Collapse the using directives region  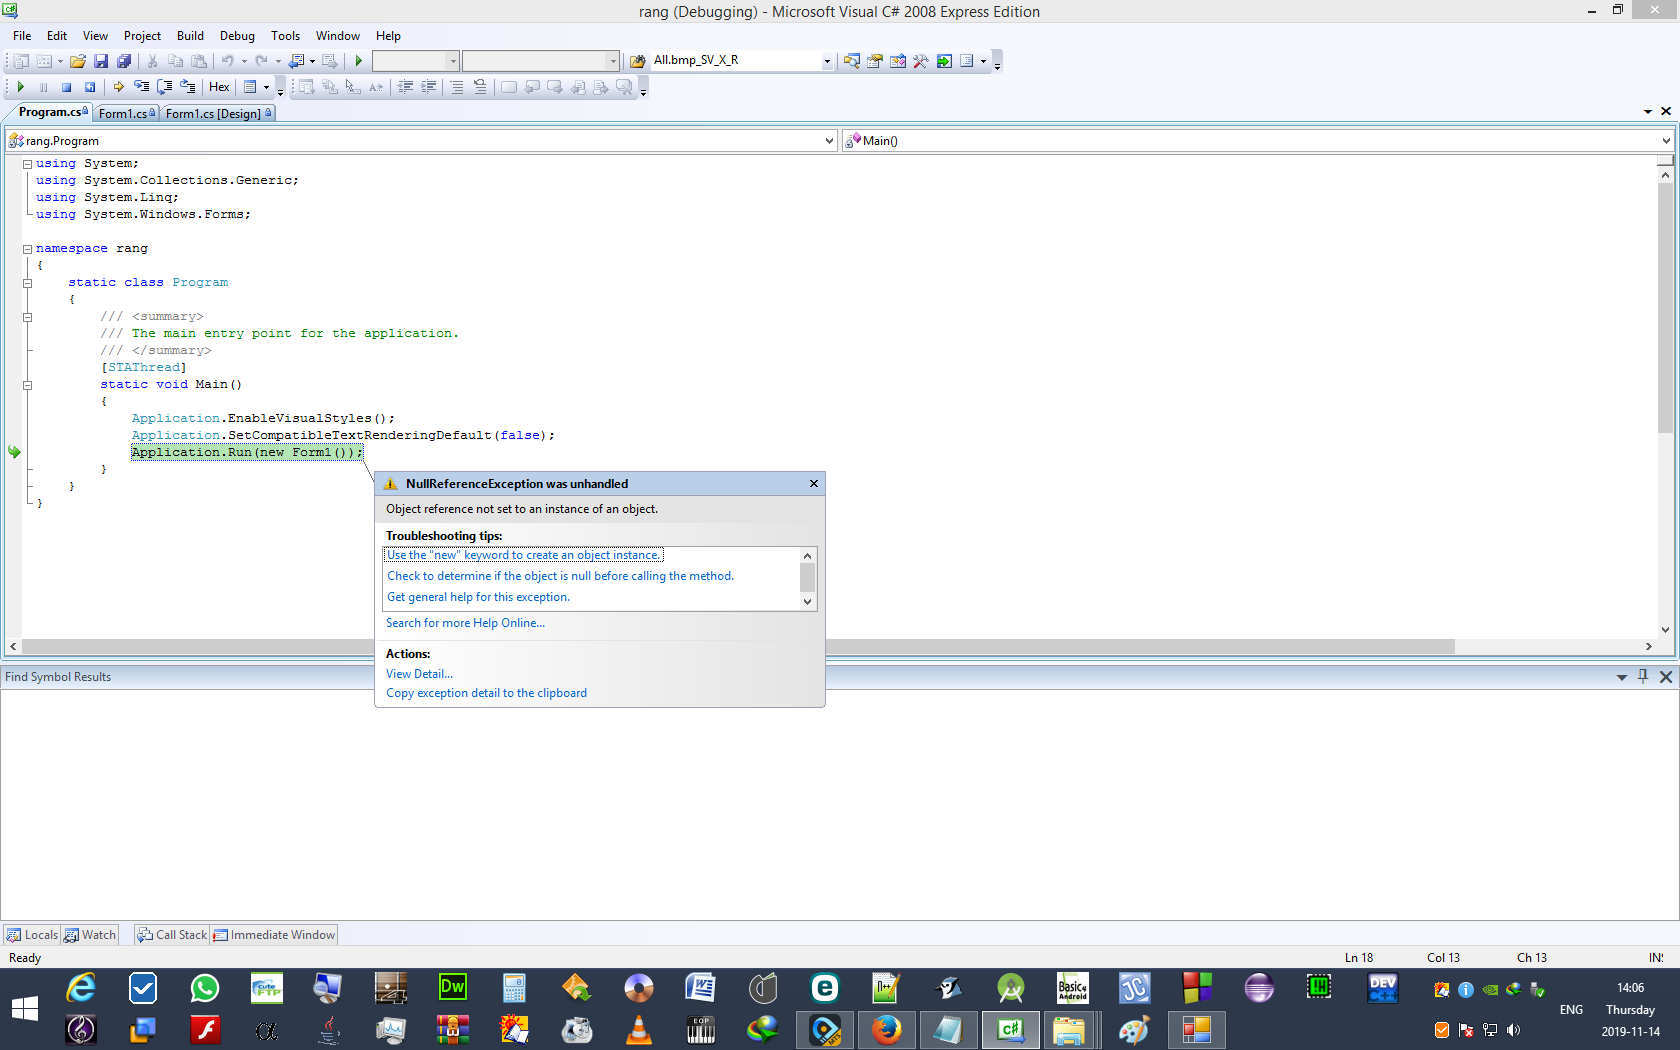coord(27,164)
